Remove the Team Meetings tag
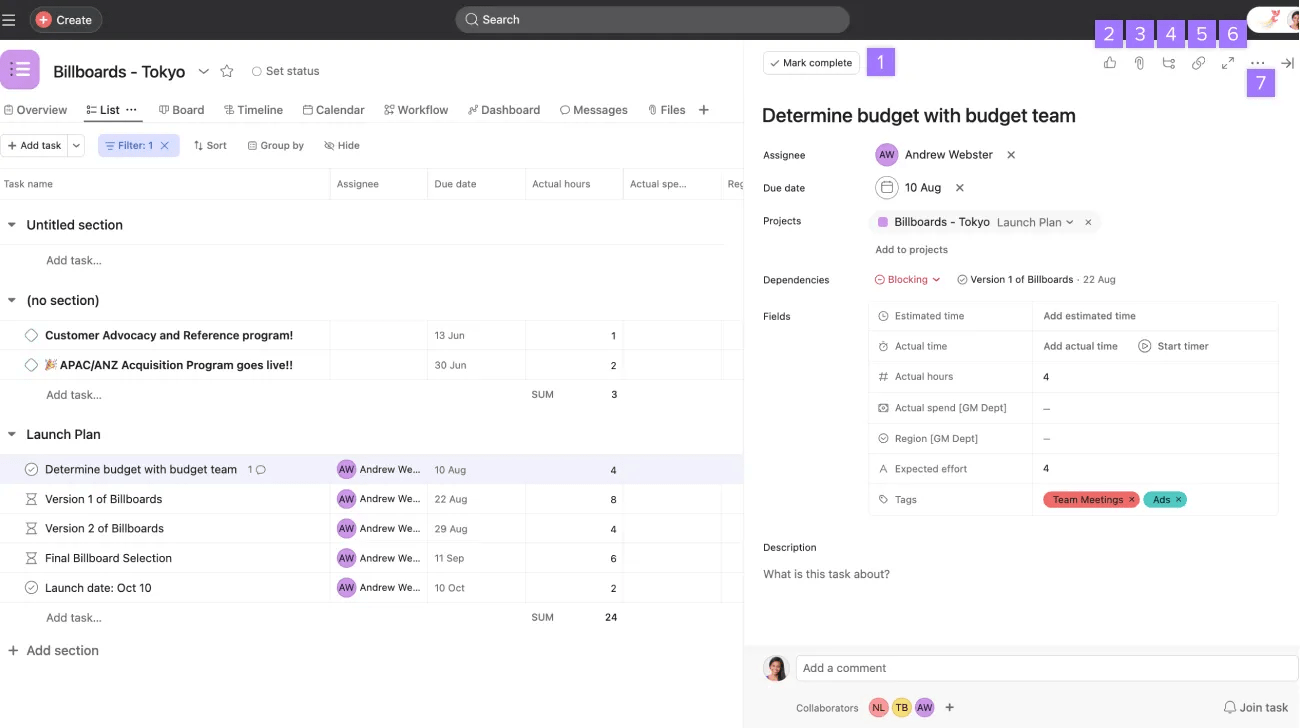 (1131, 499)
